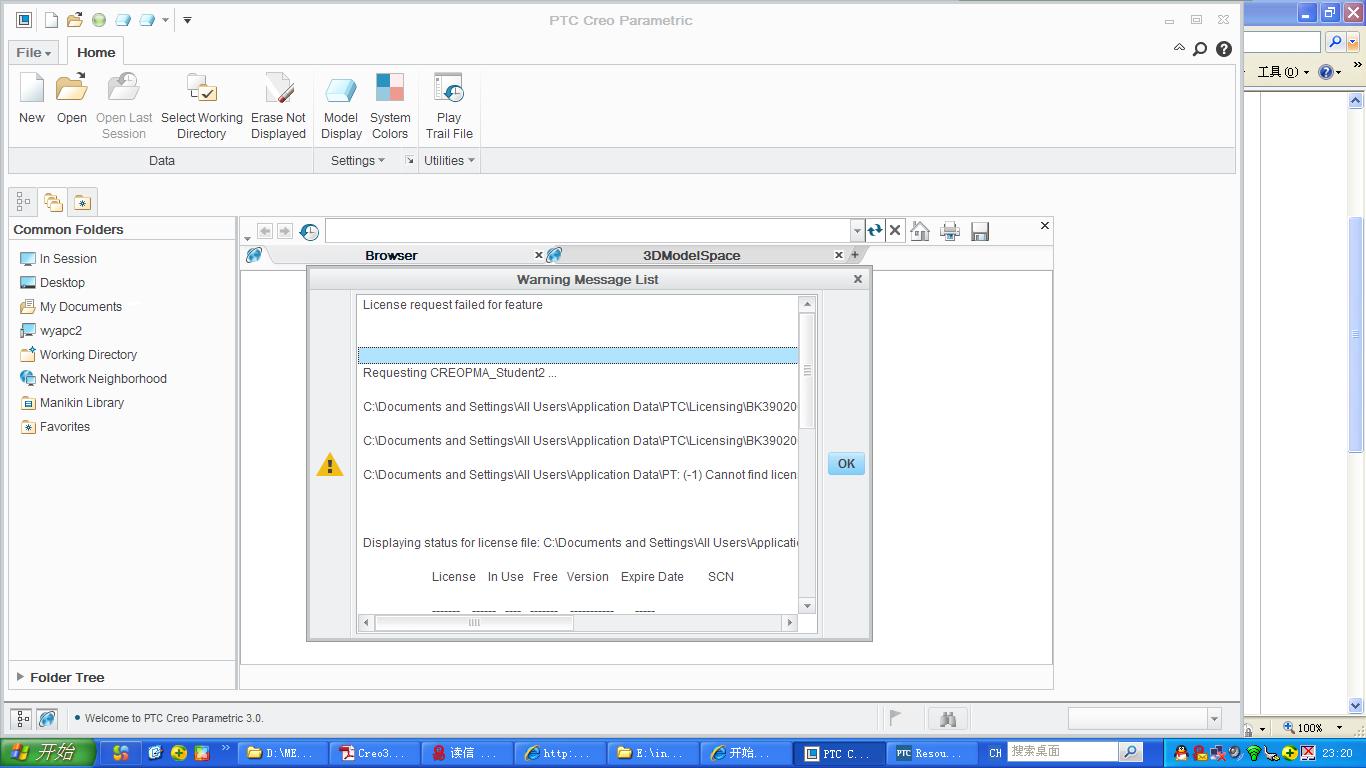1366x768 pixels.
Task: Click browser refresh icon
Action: tap(875, 231)
